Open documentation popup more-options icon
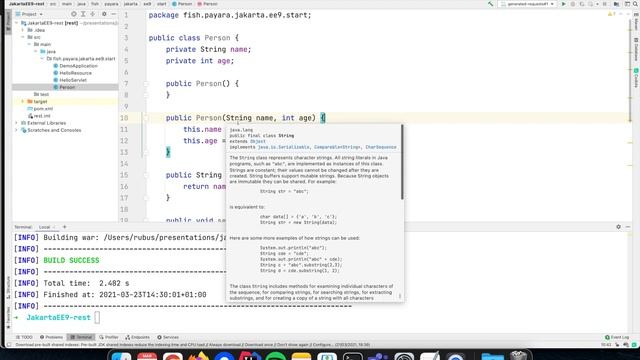The width and height of the screenshot is (640, 360). tap(400, 296)
